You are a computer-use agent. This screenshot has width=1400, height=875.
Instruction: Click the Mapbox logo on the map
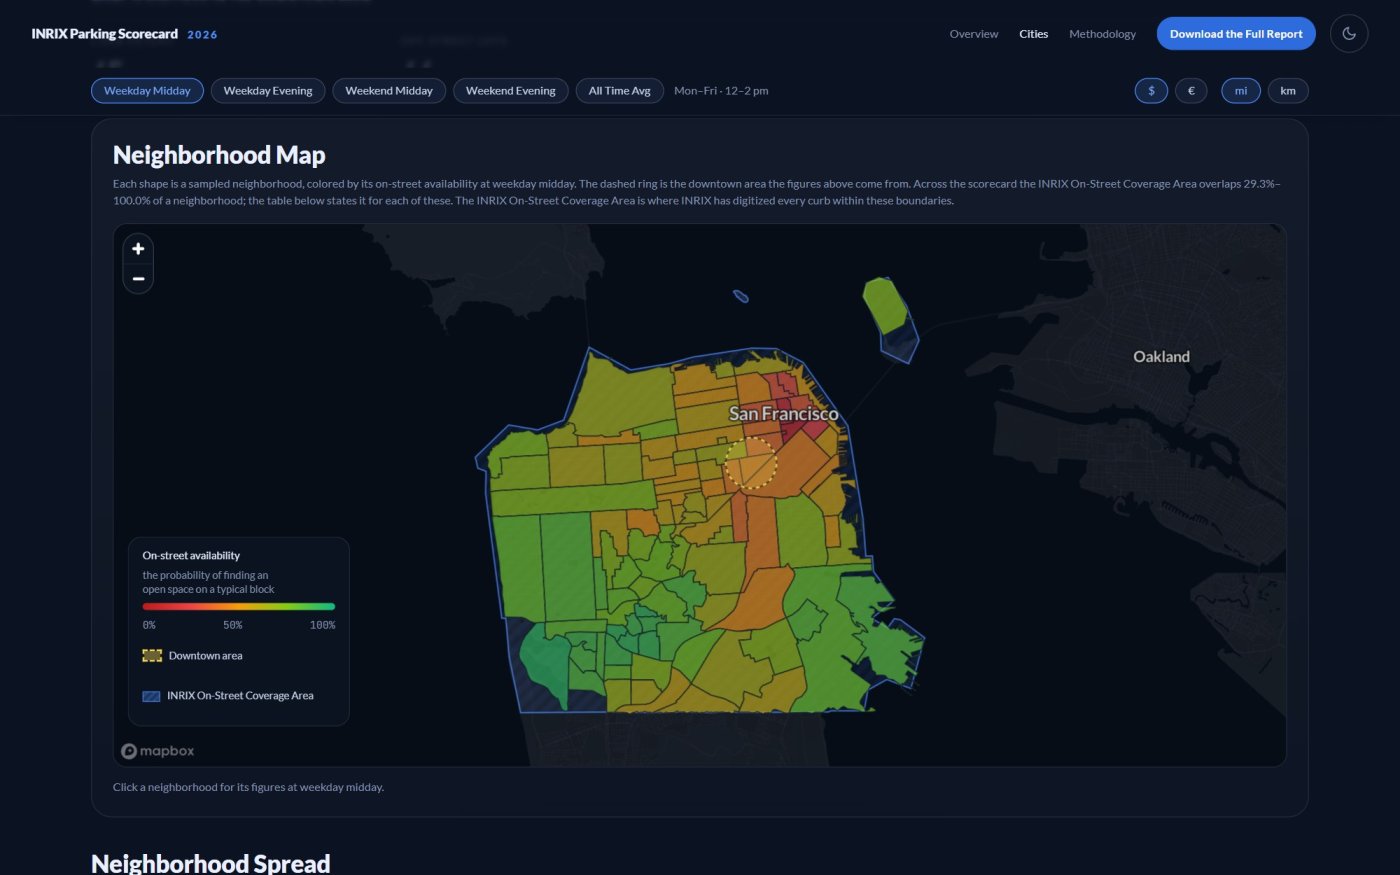pos(158,751)
